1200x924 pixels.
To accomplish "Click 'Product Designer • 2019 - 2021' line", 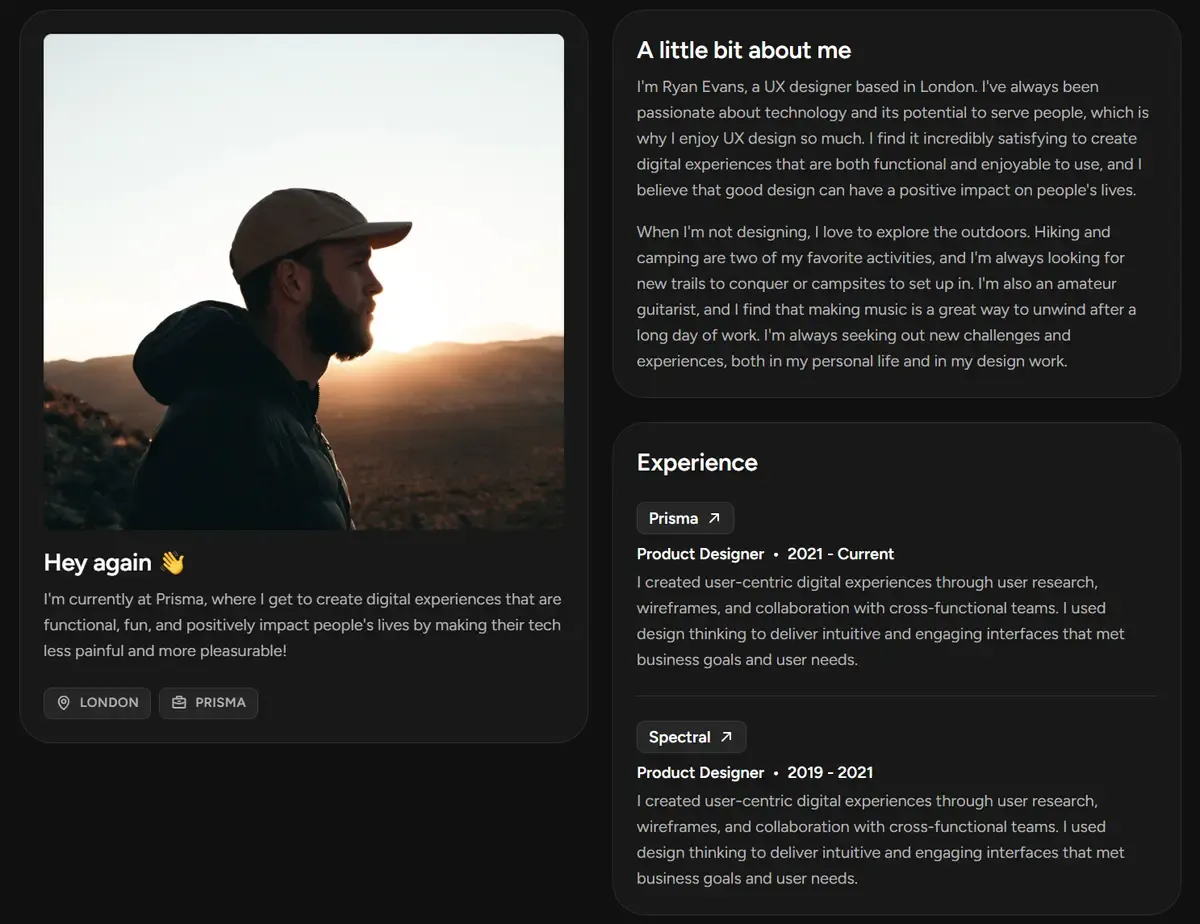I will (x=755, y=772).
